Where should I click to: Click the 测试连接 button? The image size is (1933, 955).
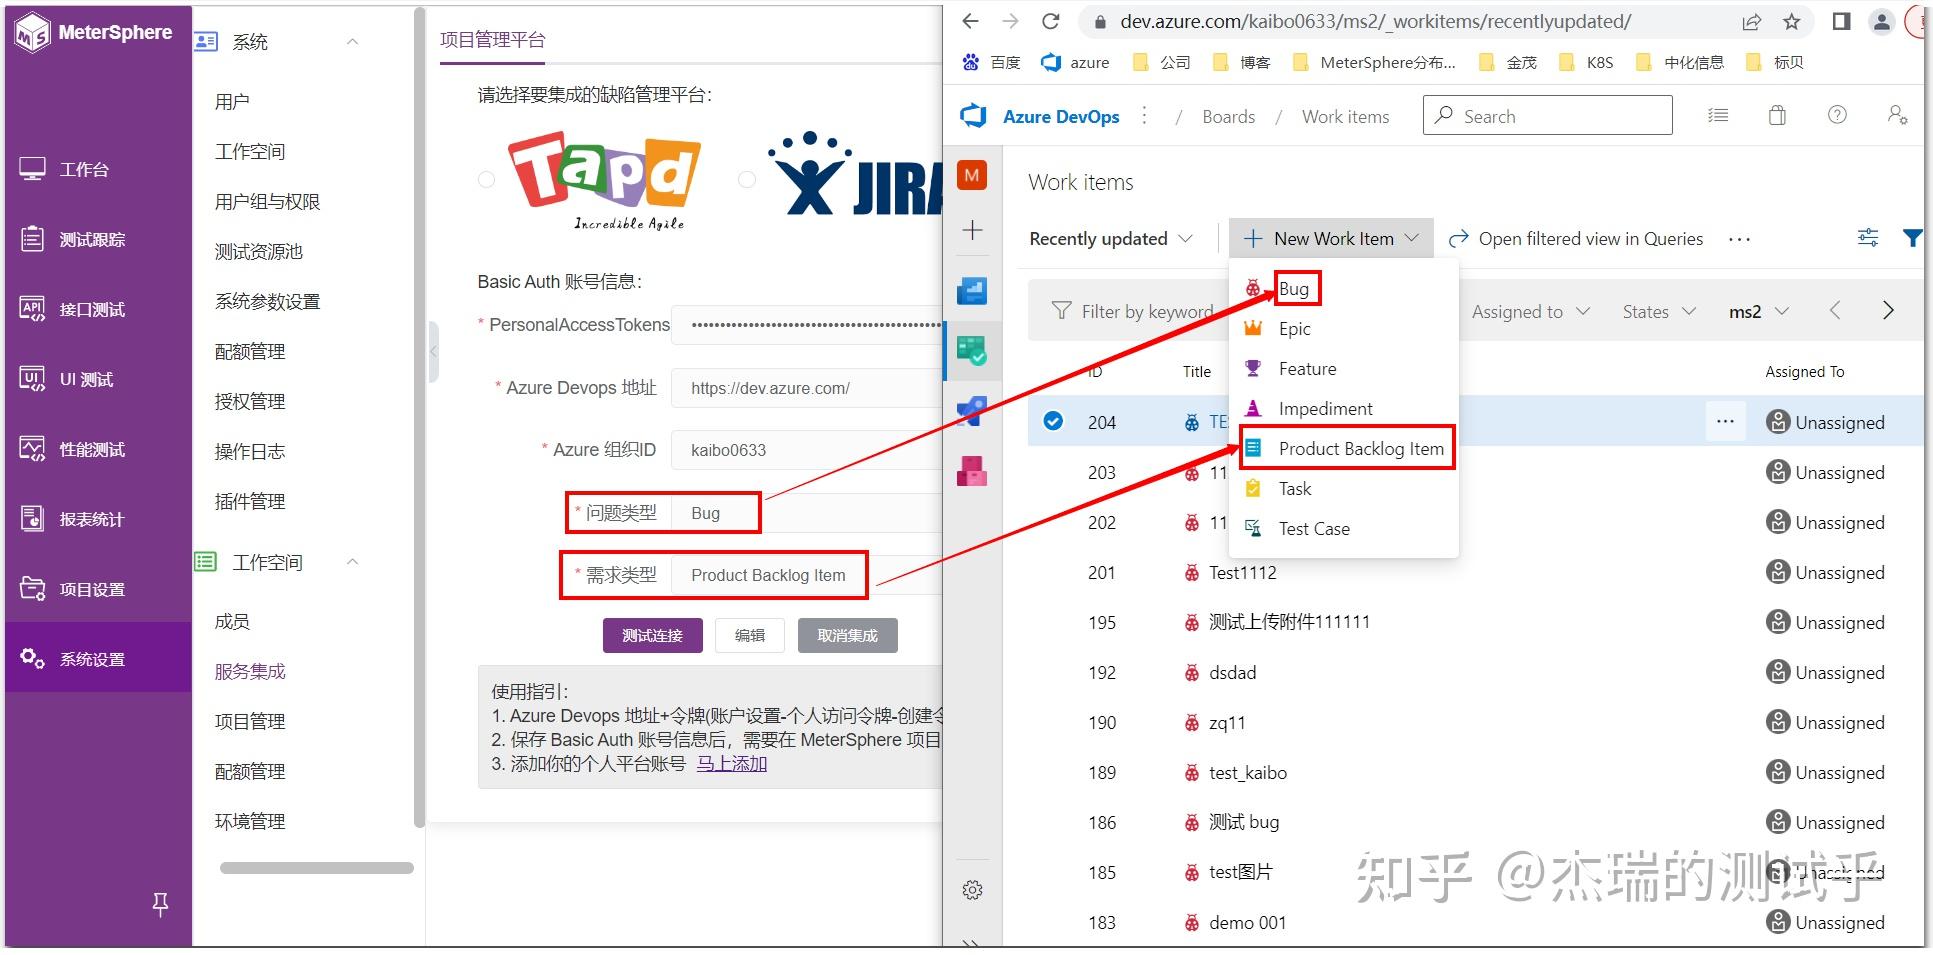click(652, 634)
